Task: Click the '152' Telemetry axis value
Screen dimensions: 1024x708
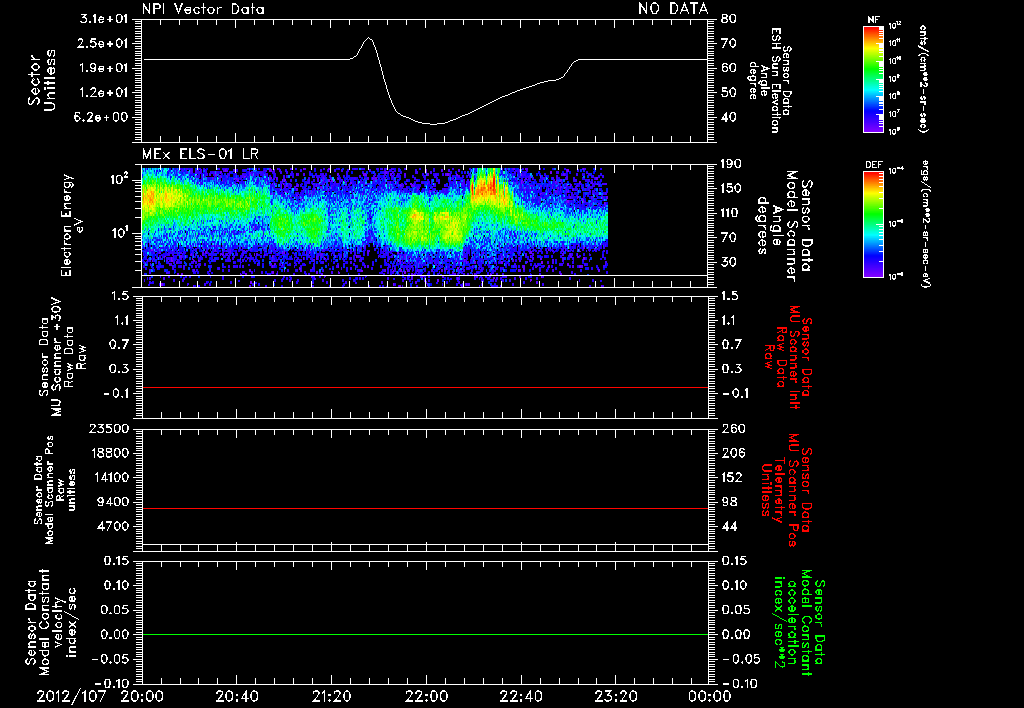Action: [x=732, y=477]
